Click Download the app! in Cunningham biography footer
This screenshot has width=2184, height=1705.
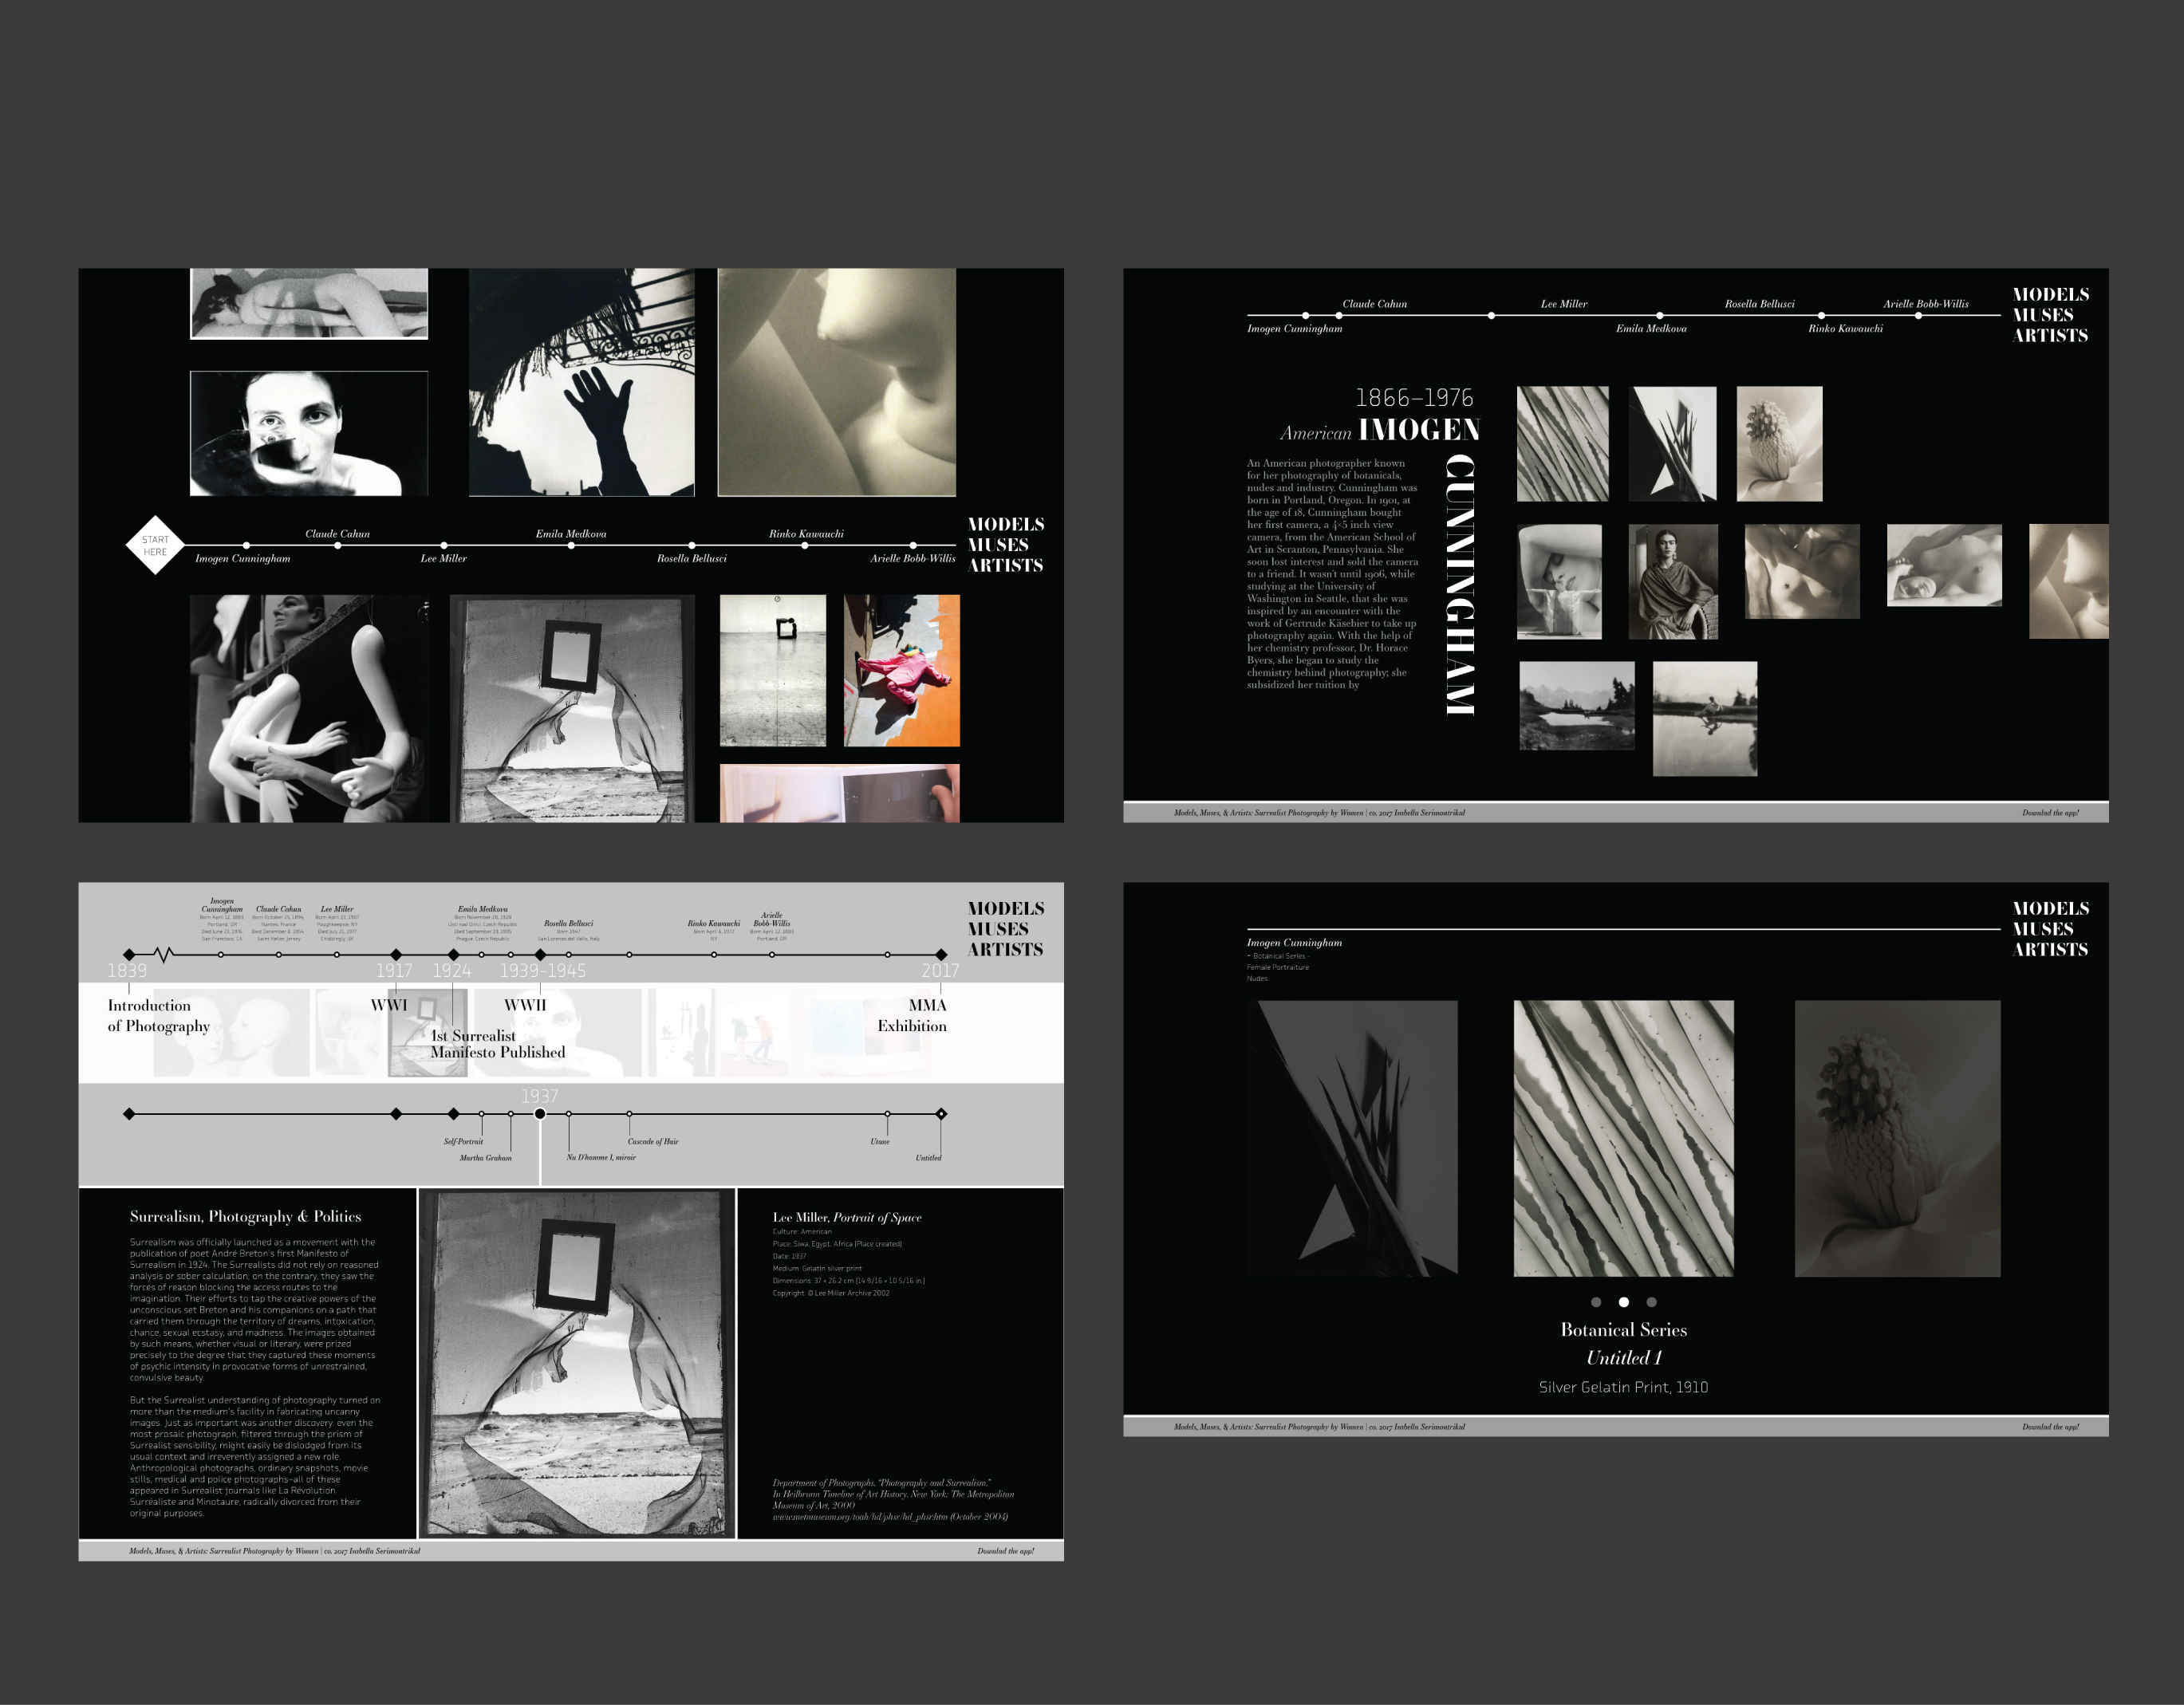[2050, 813]
